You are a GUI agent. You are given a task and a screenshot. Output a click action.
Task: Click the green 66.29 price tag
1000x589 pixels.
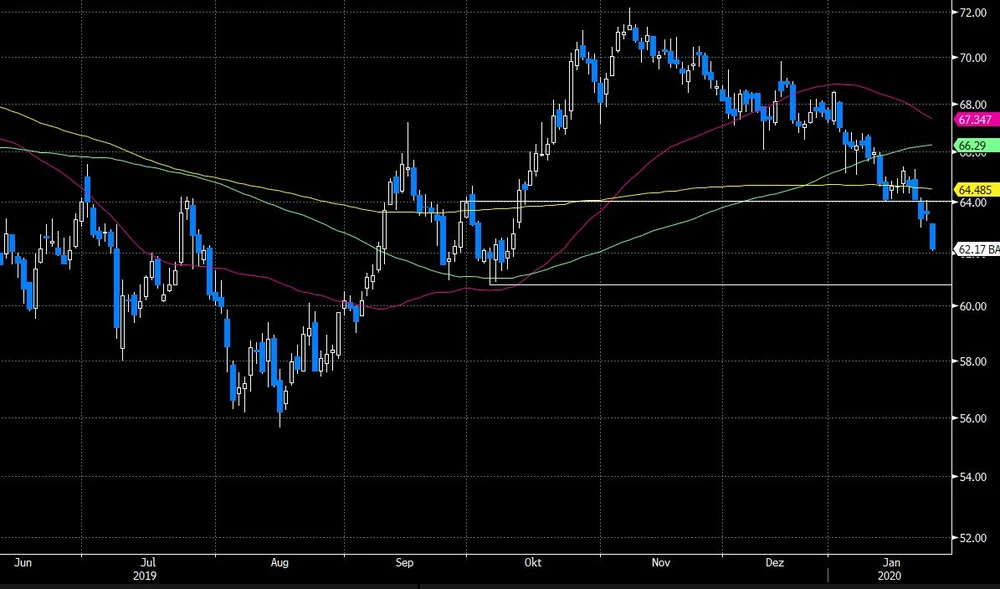pyautogui.click(x=973, y=146)
